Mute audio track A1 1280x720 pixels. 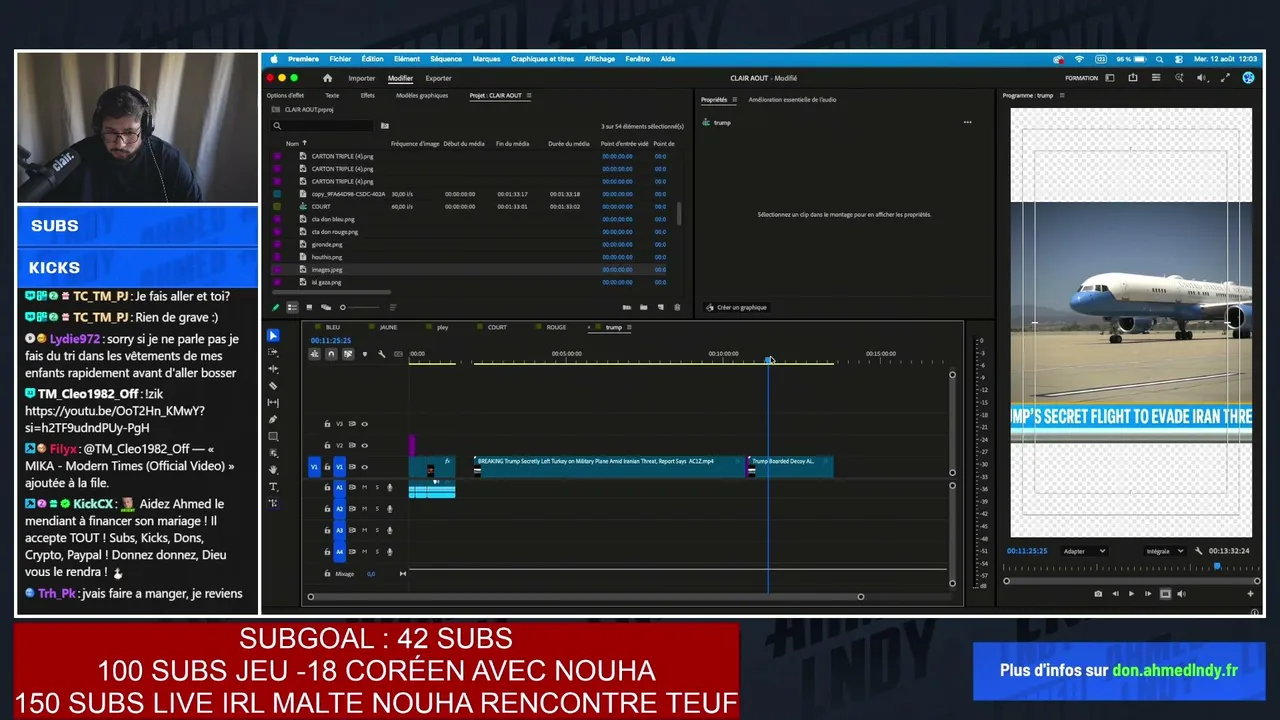point(364,488)
